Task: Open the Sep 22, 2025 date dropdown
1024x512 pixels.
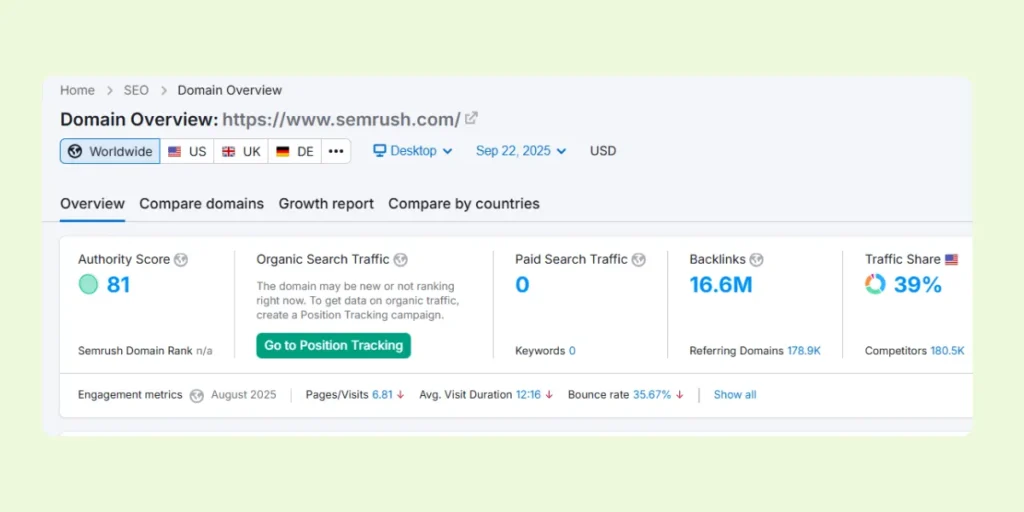Action: [521, 151]
